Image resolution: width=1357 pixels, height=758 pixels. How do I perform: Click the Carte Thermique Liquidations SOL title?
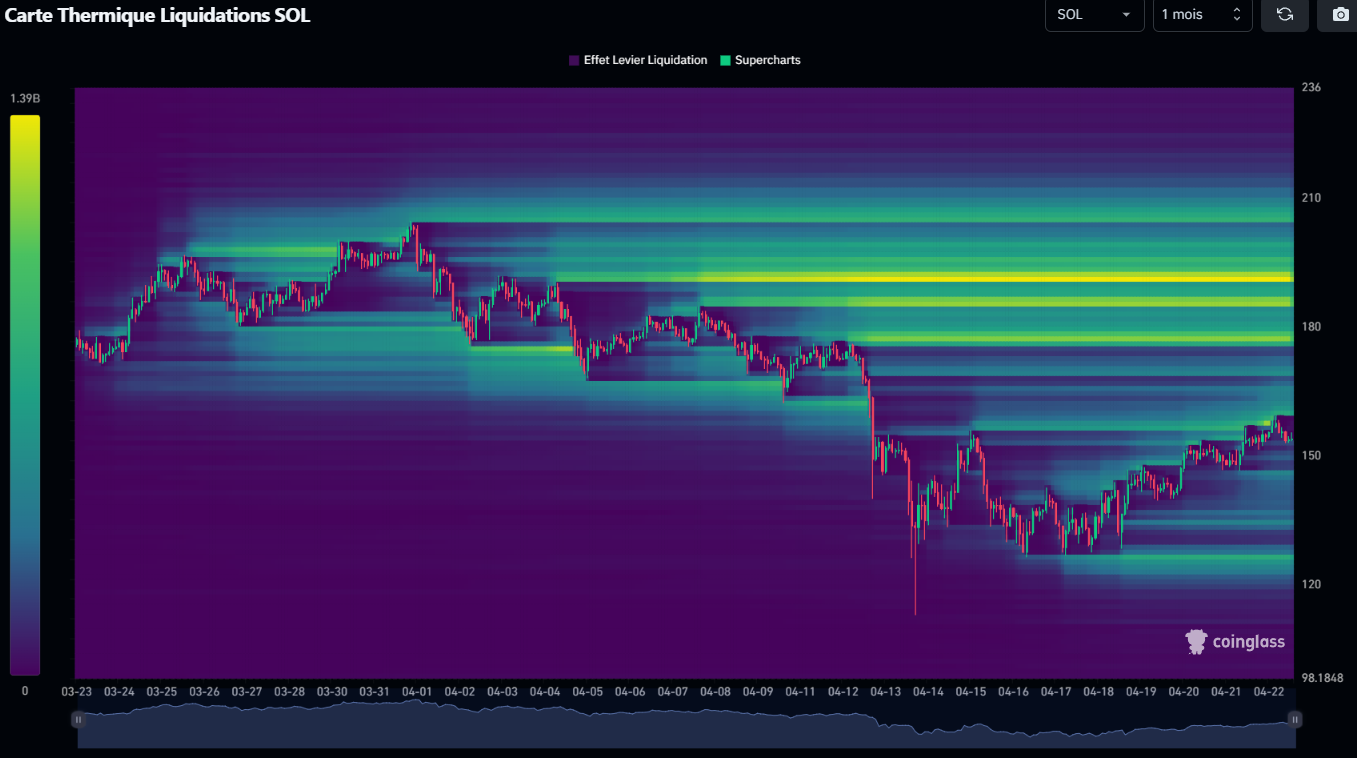coord(157,15)
